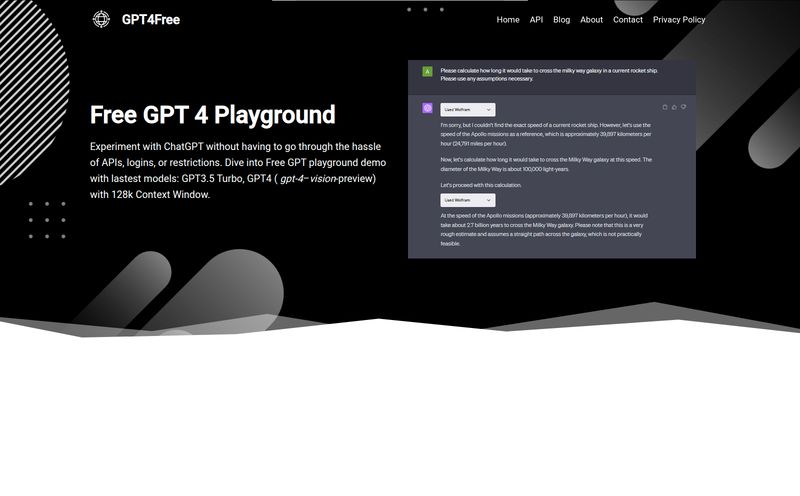Click the GPT4Free globe logo icon
The height and width of the screenshot is (496, 800).
(x=101, y=19)
